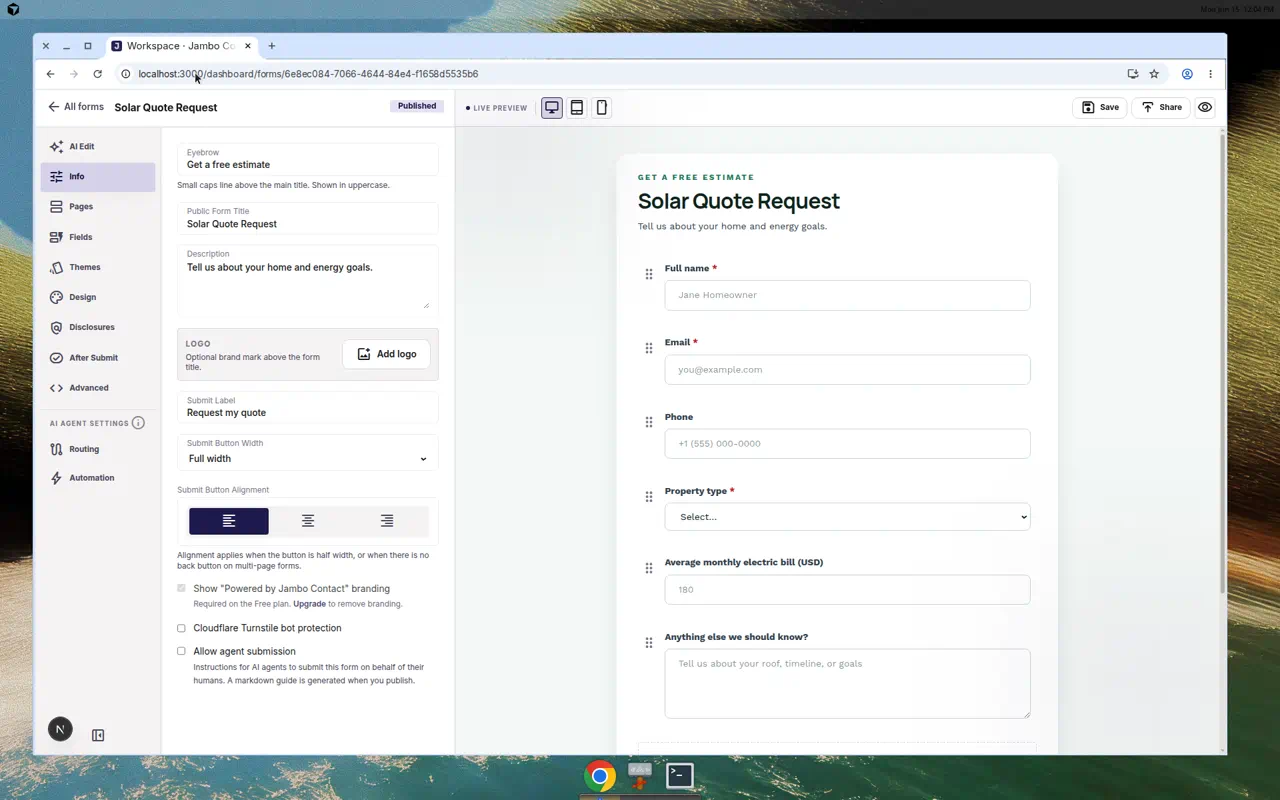Image resolution: width=1280 pixels, height=800 pixels.
Task: Click drag handle beside Email field
Action: [x=649, y=348]
